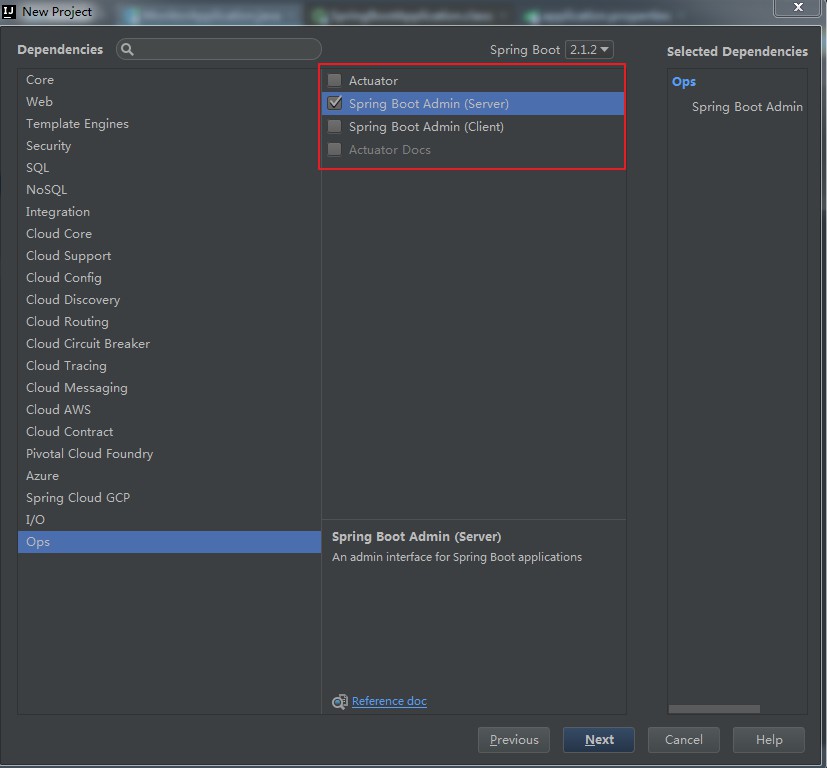Click the Previous button
Screen dimensions: 827x768
click(514, 740)
